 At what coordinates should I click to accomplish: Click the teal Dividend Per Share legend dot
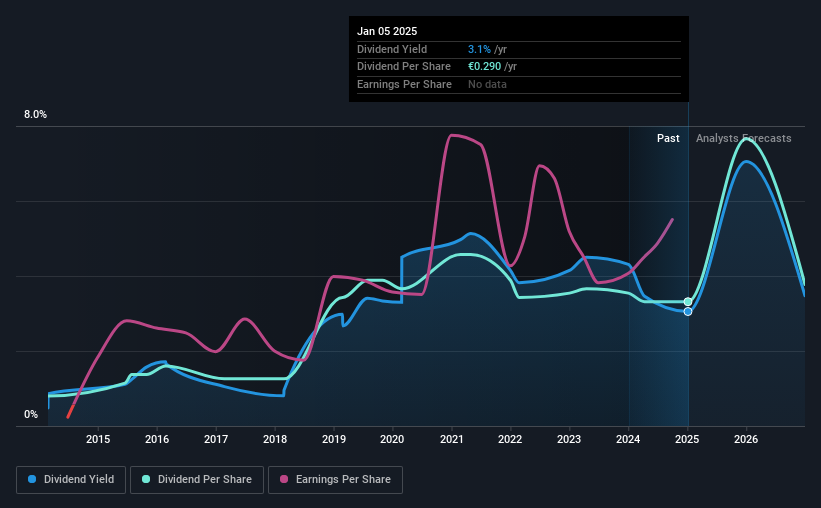(x=146, y=479)
